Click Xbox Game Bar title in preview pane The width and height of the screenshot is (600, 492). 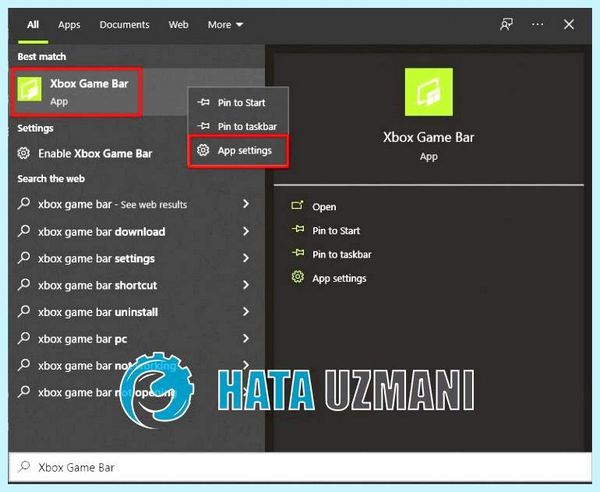tap(429, 137)
